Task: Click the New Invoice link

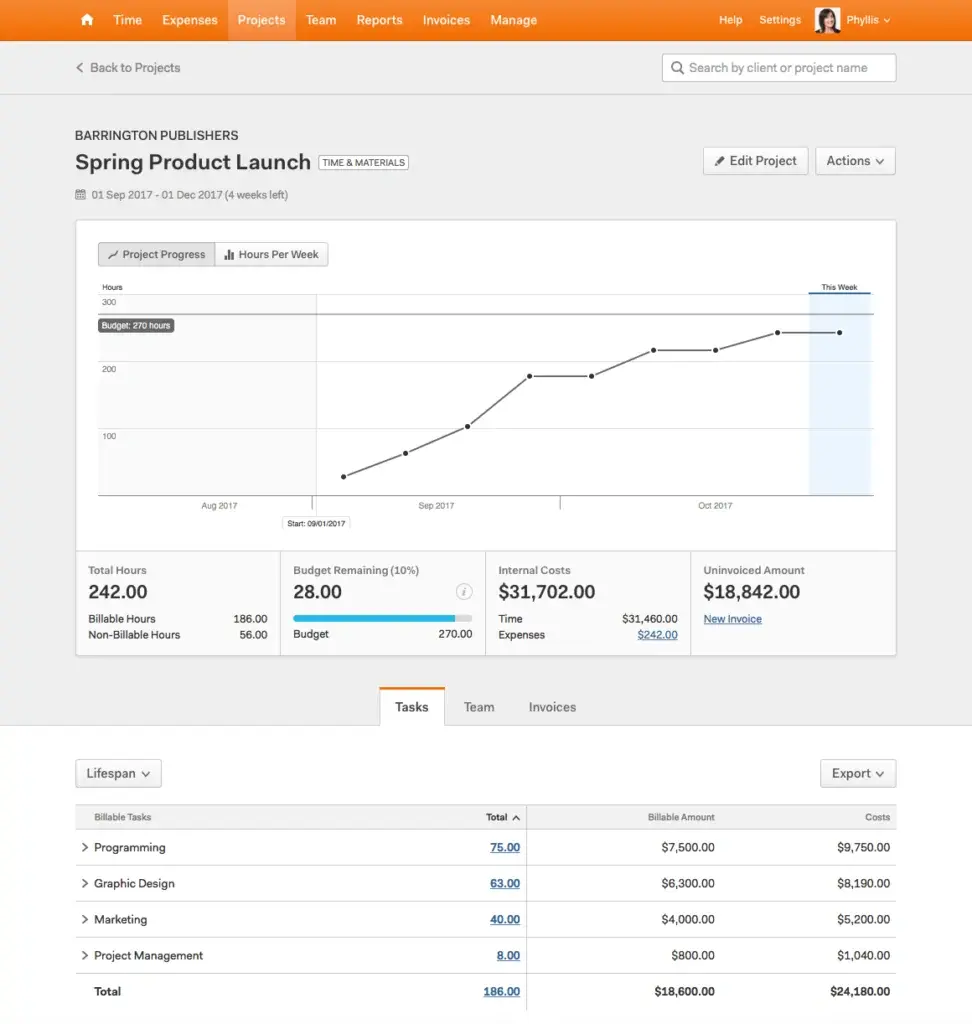Action: [732, 619]
